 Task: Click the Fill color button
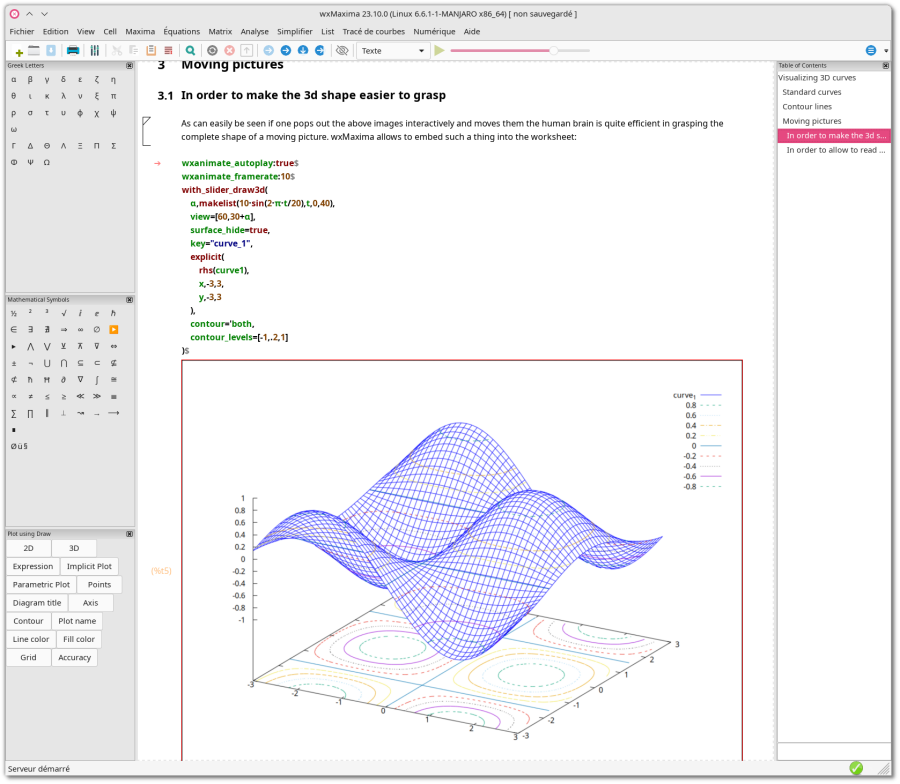click(78, 639)
